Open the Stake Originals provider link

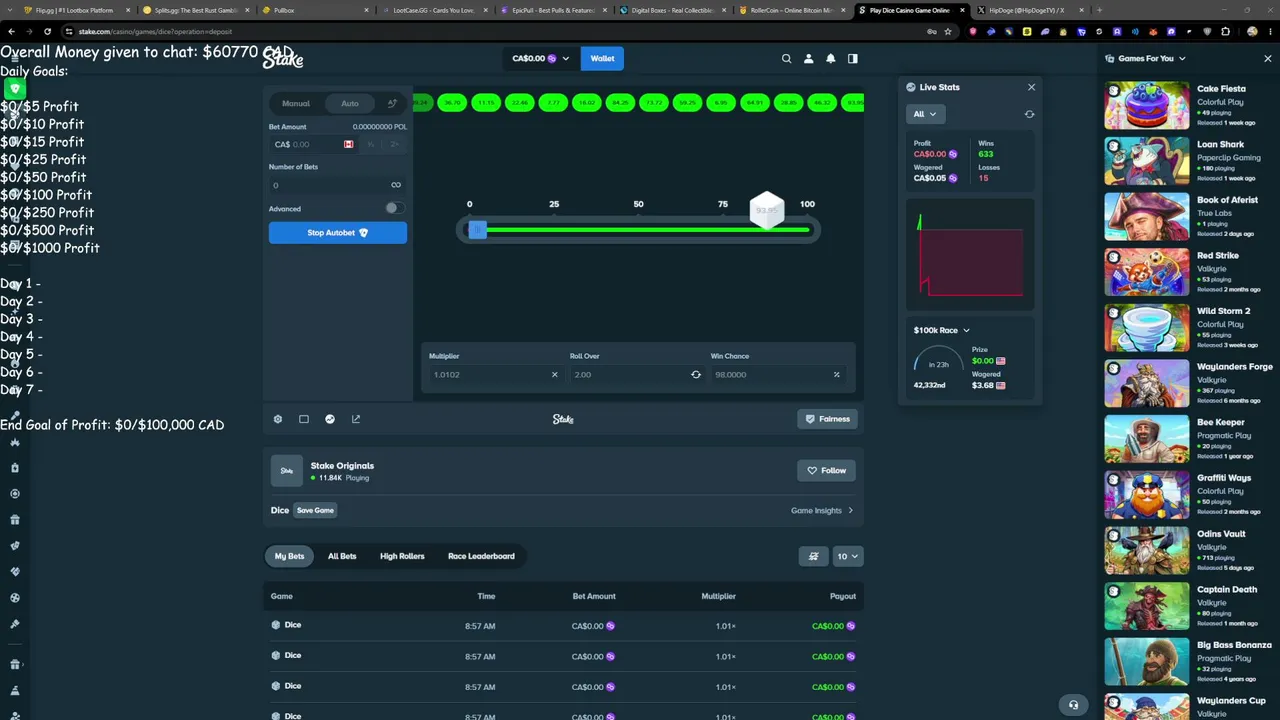[342, 466]
